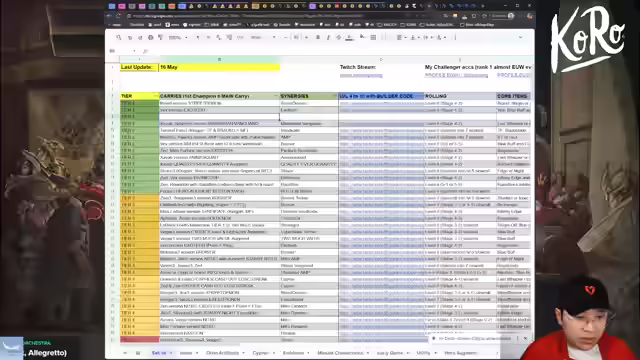Apply currency format icon

[x=198, y=37]
